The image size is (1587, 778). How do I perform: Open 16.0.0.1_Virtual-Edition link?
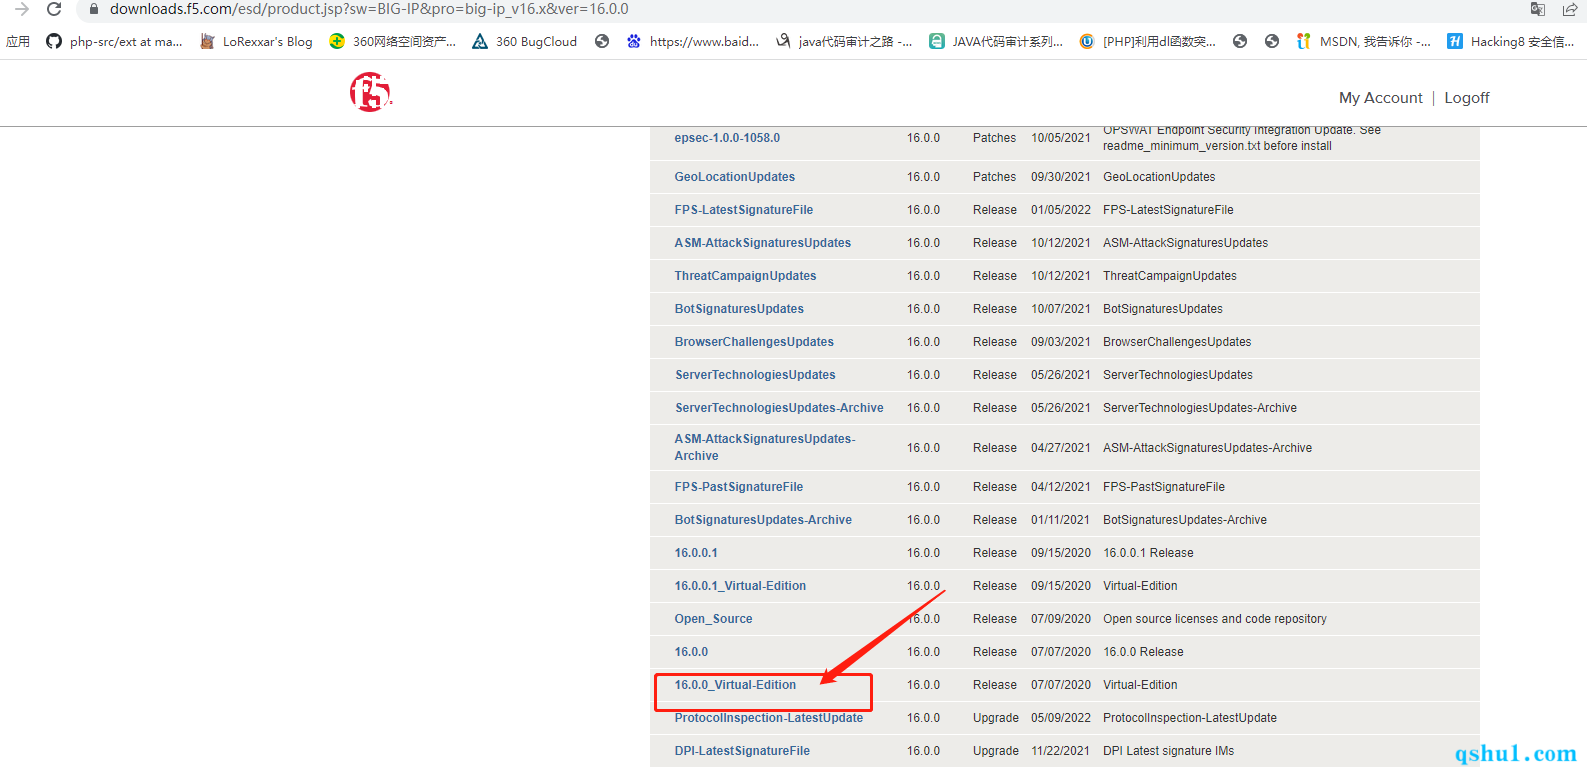740,586
